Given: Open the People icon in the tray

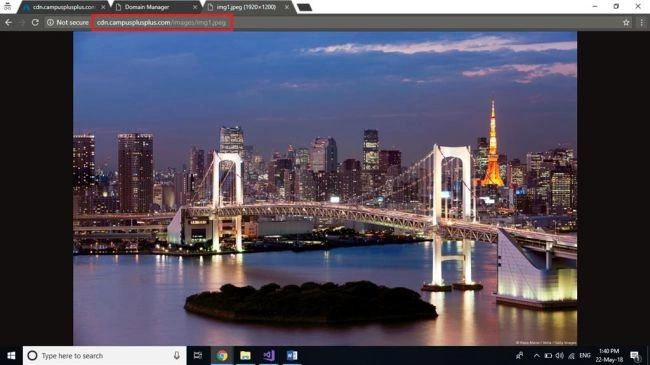Looking at the screenshot, I should [x=519, y=355].
